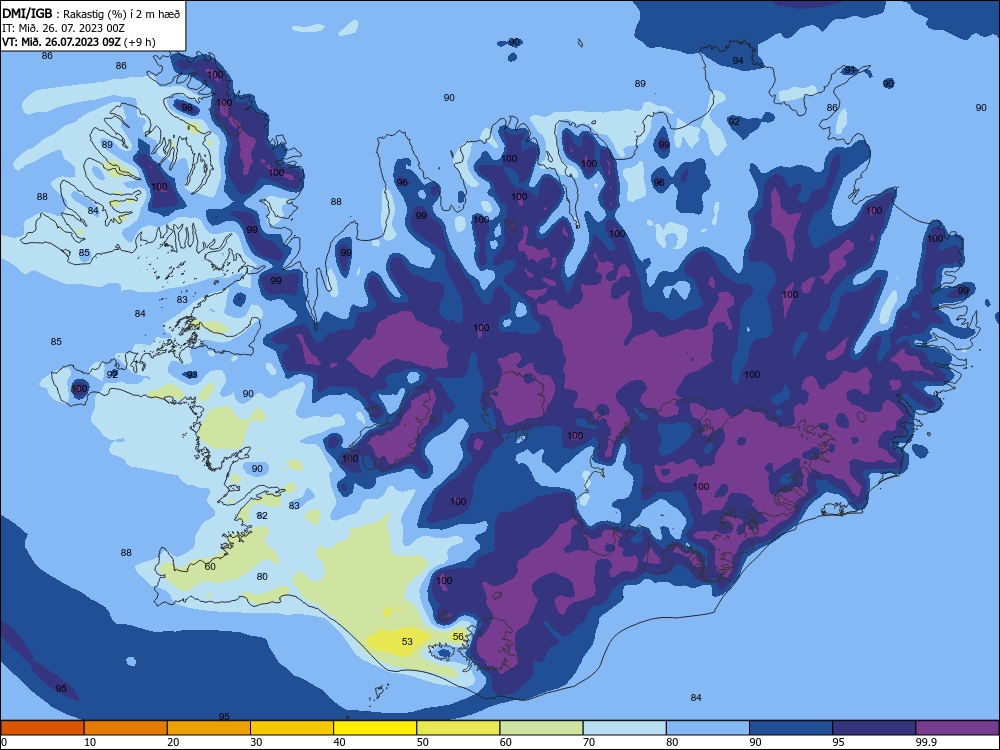Select the medium blue 90–95 legend swatch

(x=791, y=728)
